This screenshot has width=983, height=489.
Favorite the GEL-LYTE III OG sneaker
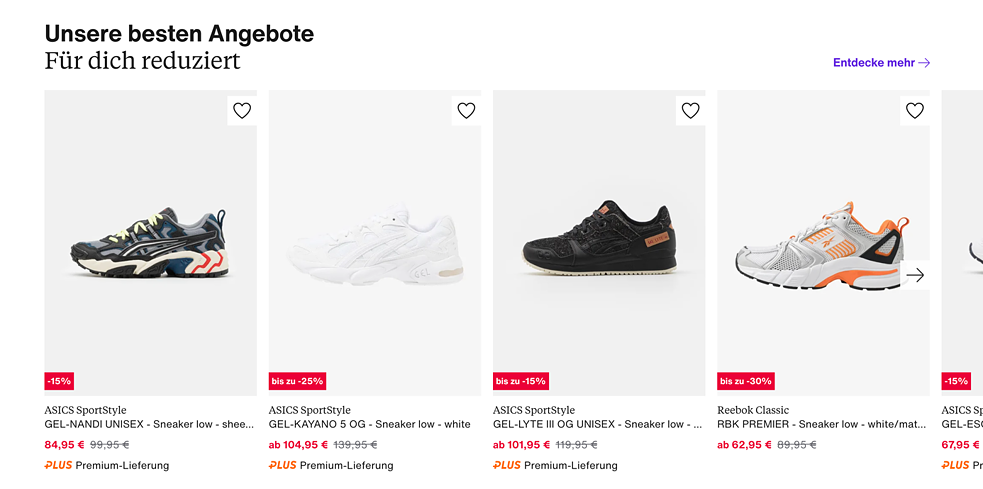click(x=690, y=111)
